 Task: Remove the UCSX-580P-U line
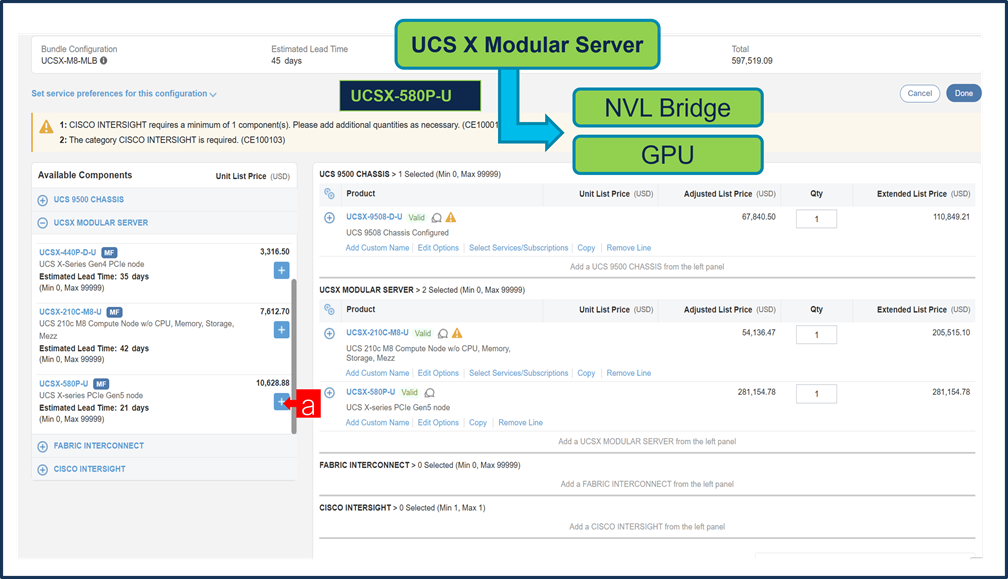coord(521,423)
